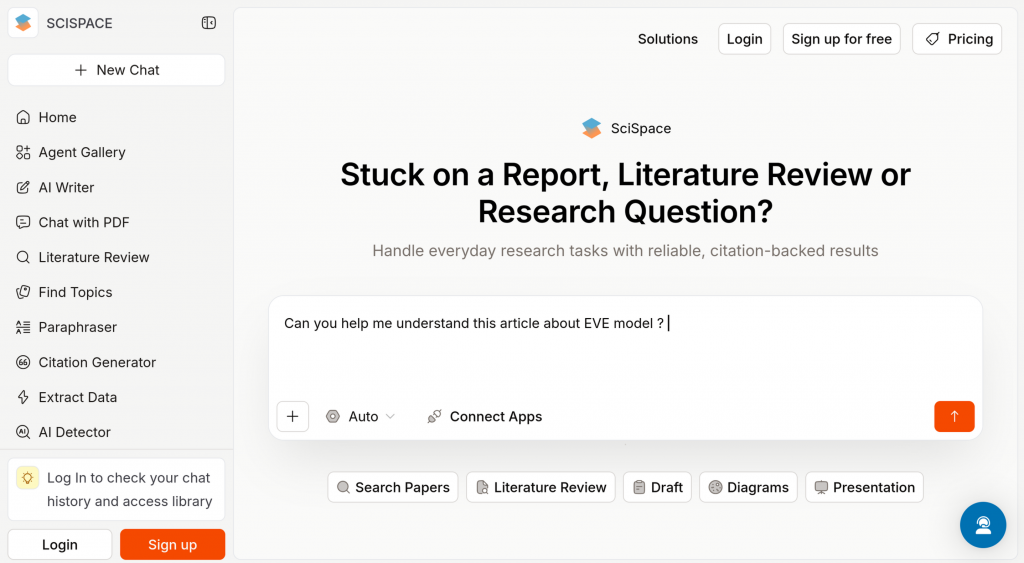This screenshot has width=1024, height=563.
Task: Click the Chat with PDF icon
Action: click(x=23, y=222)
